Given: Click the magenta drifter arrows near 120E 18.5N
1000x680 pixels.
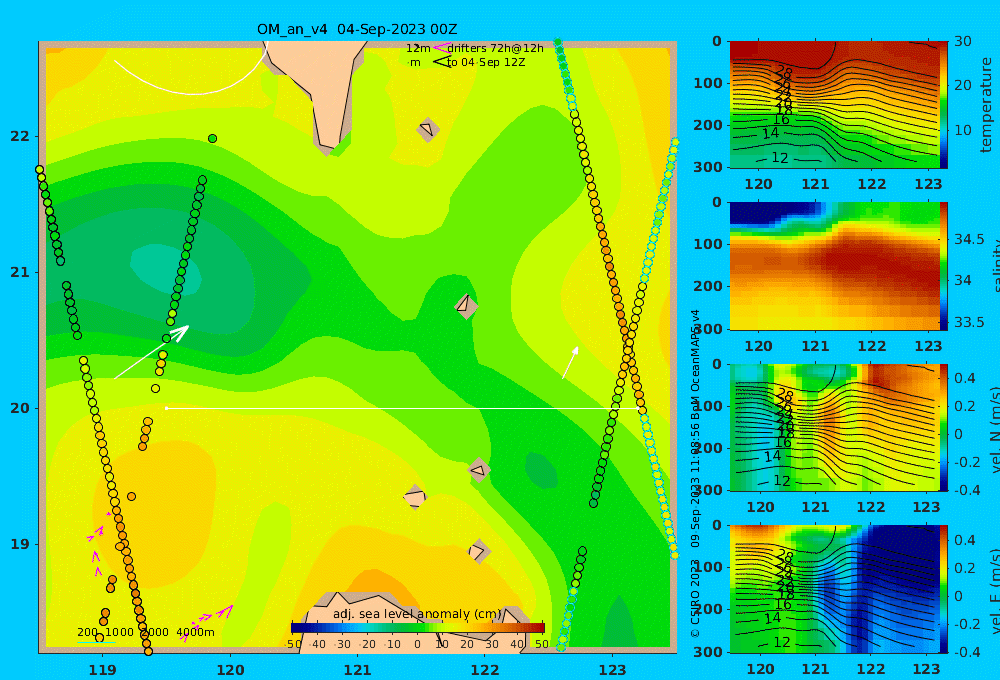Looking at the screenshot, I should [207, 621].
